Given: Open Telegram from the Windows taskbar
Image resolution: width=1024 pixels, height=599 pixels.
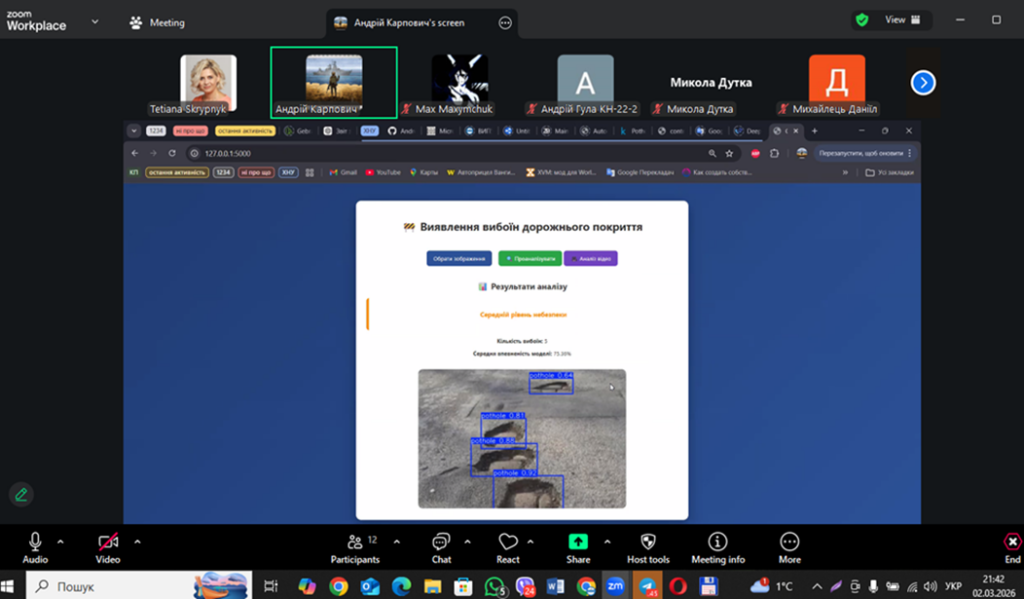Looking at the screenshot, I should [647, 585].
